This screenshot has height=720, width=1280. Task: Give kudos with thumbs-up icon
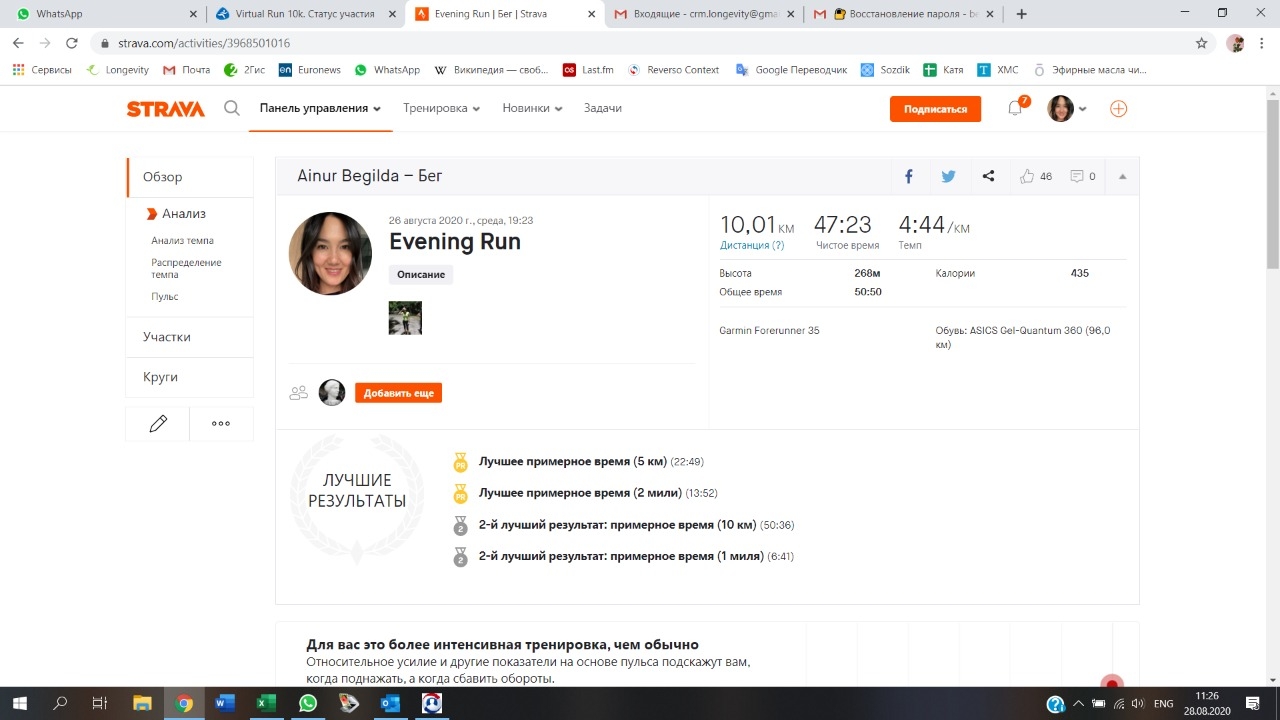[1027, 176]
